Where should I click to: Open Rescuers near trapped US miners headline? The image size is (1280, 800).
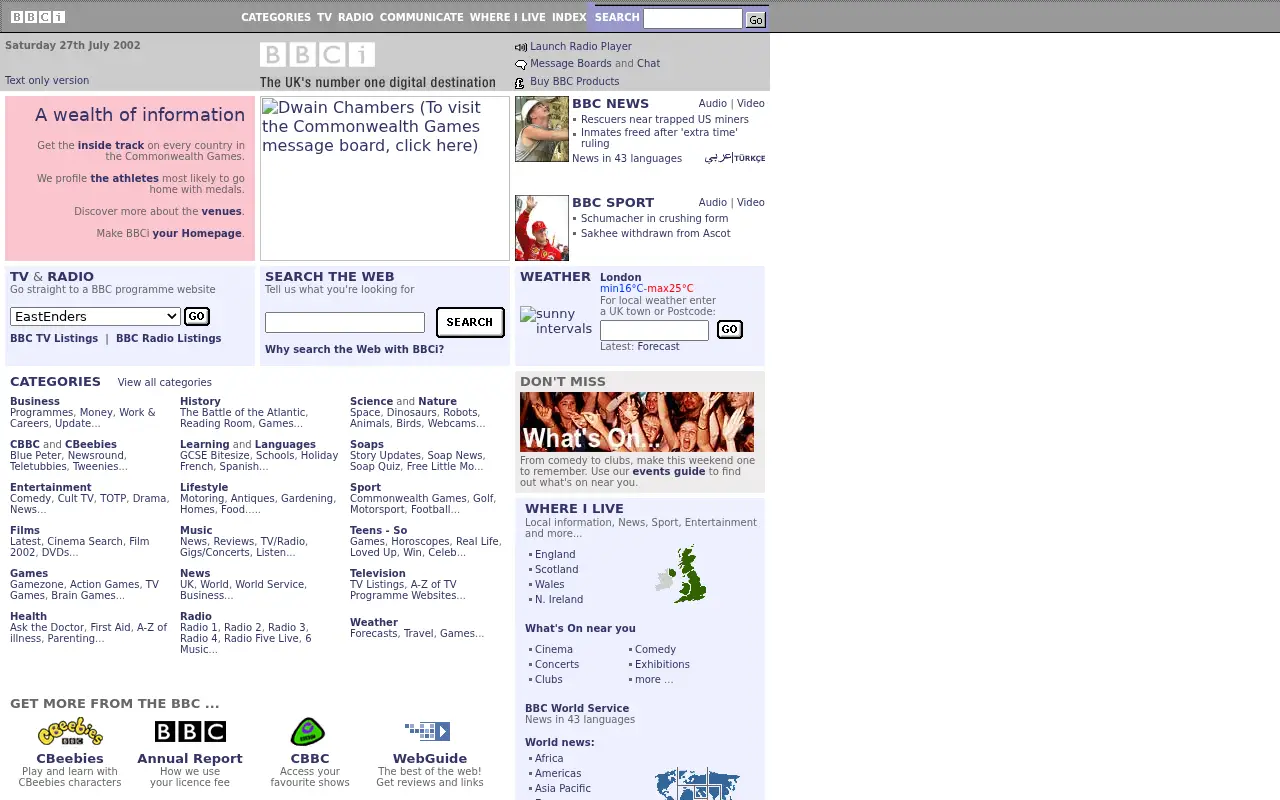[x=665, y=119]
